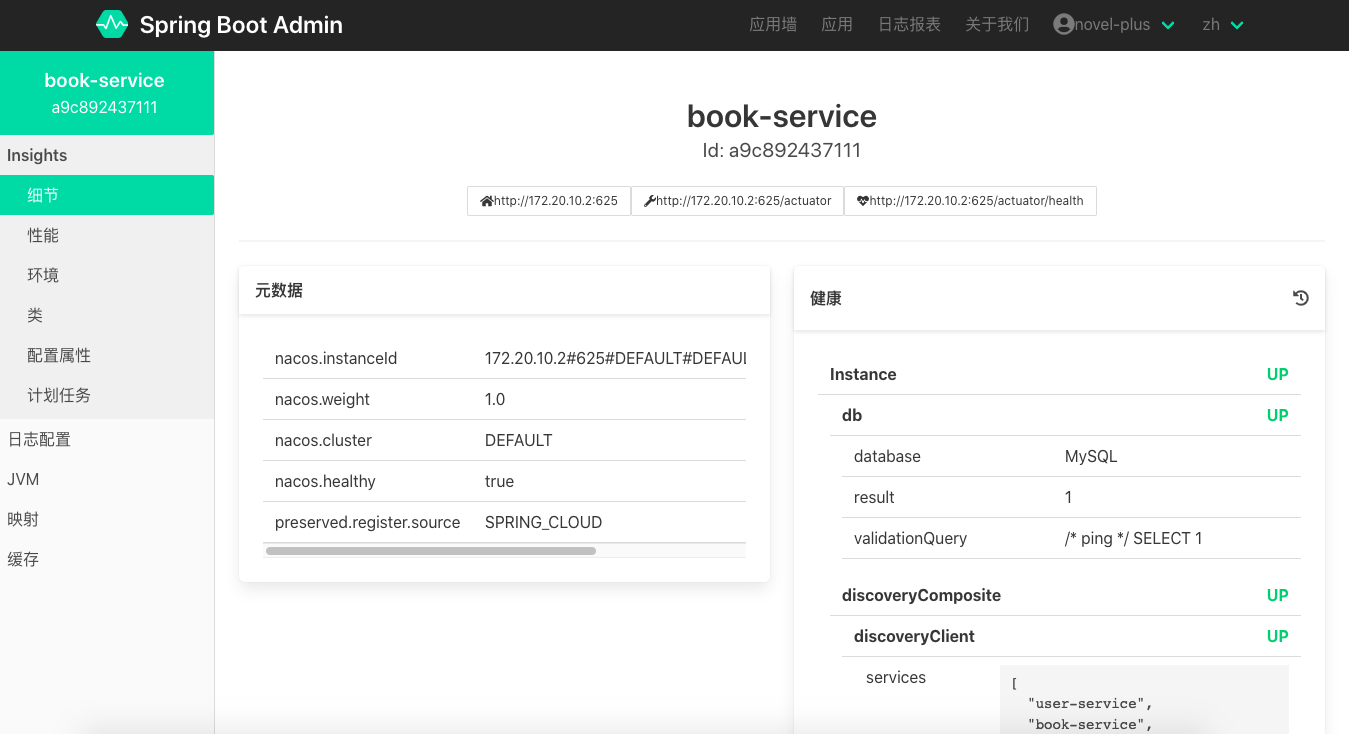Screen dimensions: 1349x734
Task: Click the user avatar icon beside novel-plus
Action: coord(1064,24)
